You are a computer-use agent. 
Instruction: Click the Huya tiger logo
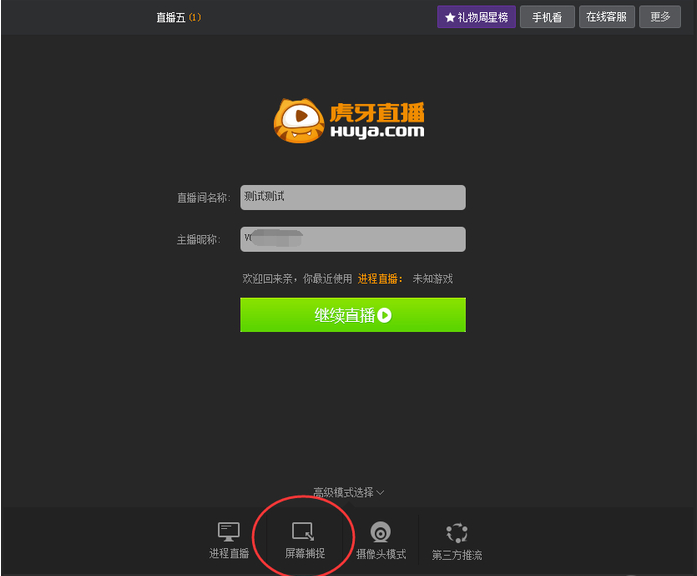tap(299, 121)
